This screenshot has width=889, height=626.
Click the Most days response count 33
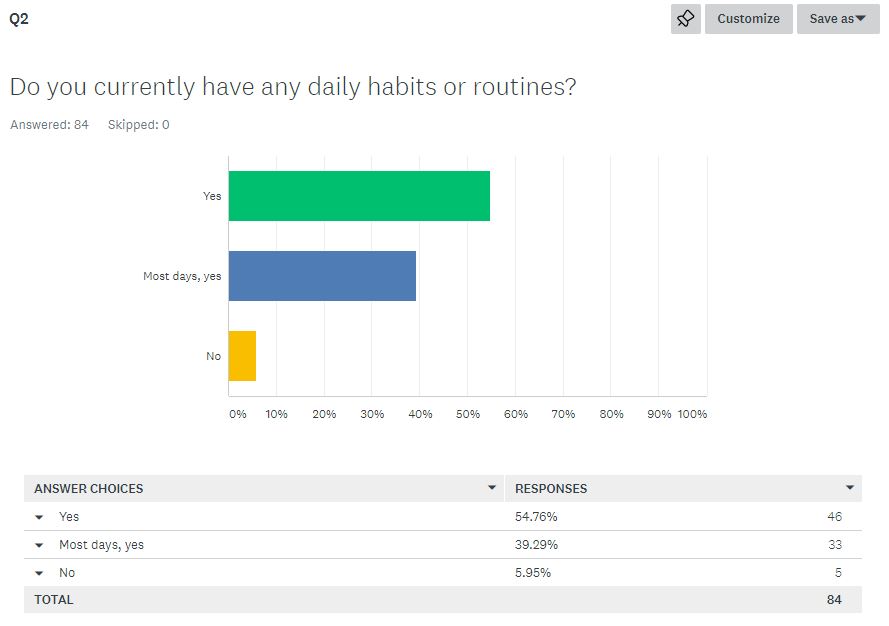(833, 545)
